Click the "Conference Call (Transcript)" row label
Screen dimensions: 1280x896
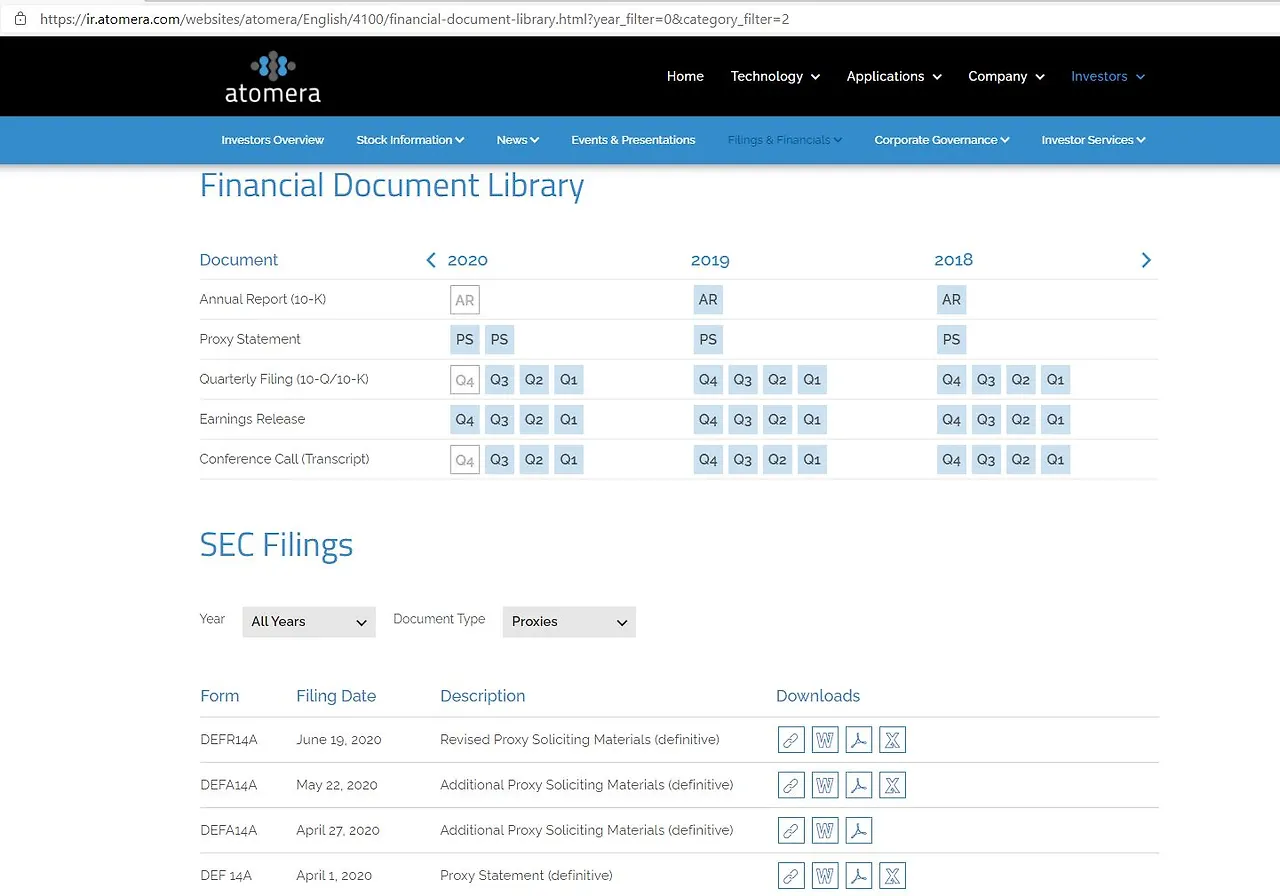285,459
